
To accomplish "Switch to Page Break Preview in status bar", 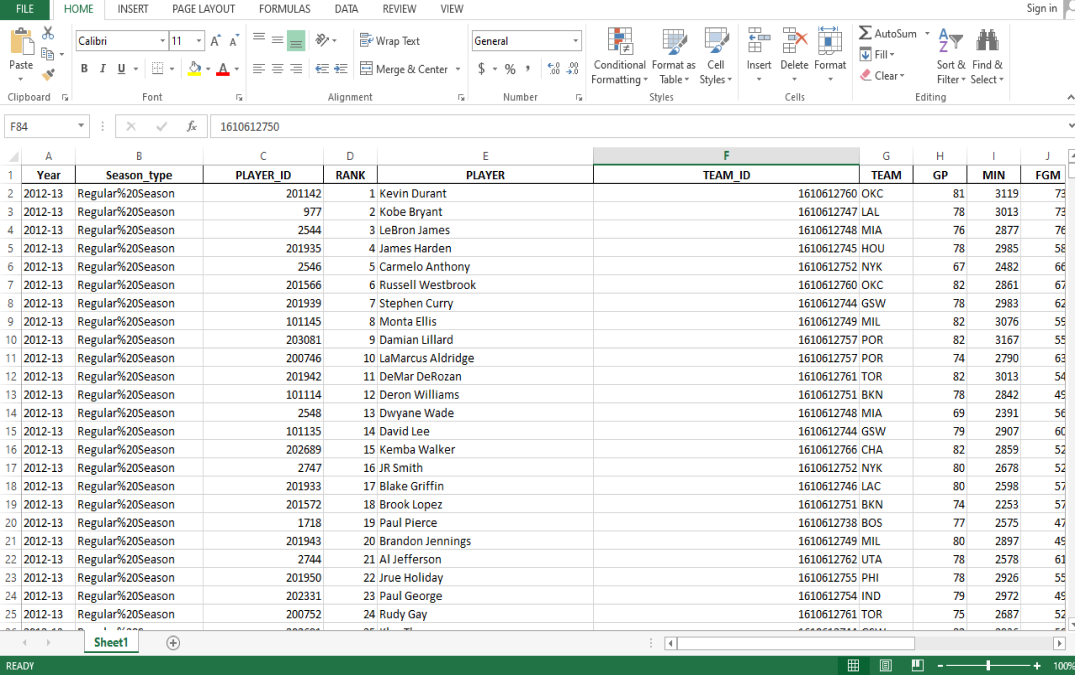I will coord(917,665).
